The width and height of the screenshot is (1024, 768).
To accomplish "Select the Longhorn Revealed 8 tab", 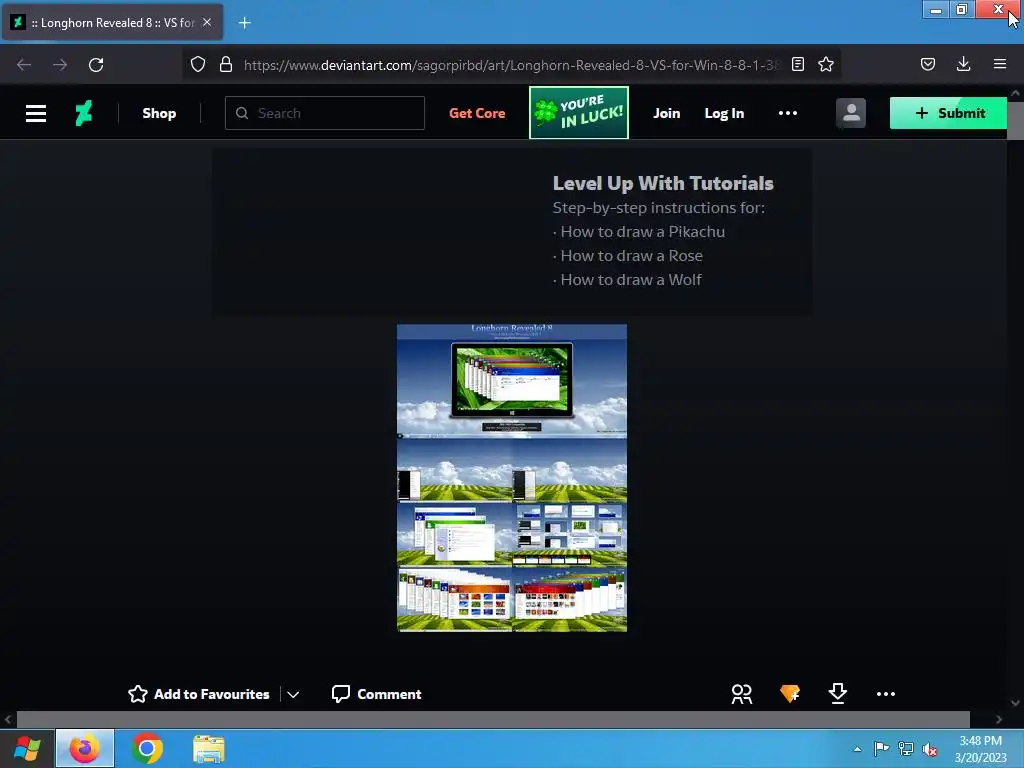I will click(112, 23).
